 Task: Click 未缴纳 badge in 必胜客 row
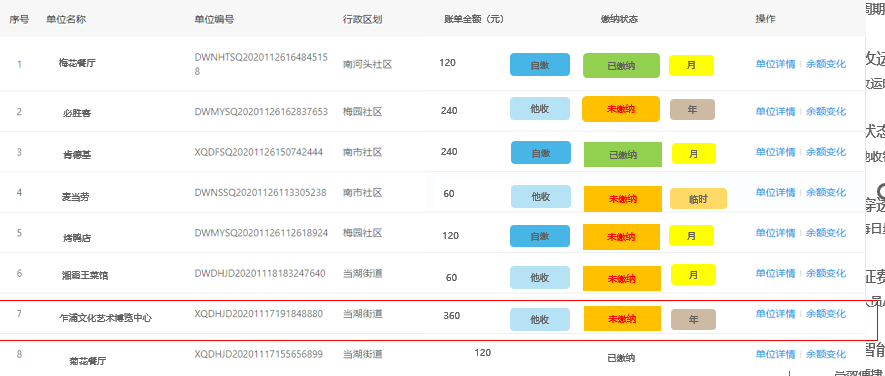[621, 110]
